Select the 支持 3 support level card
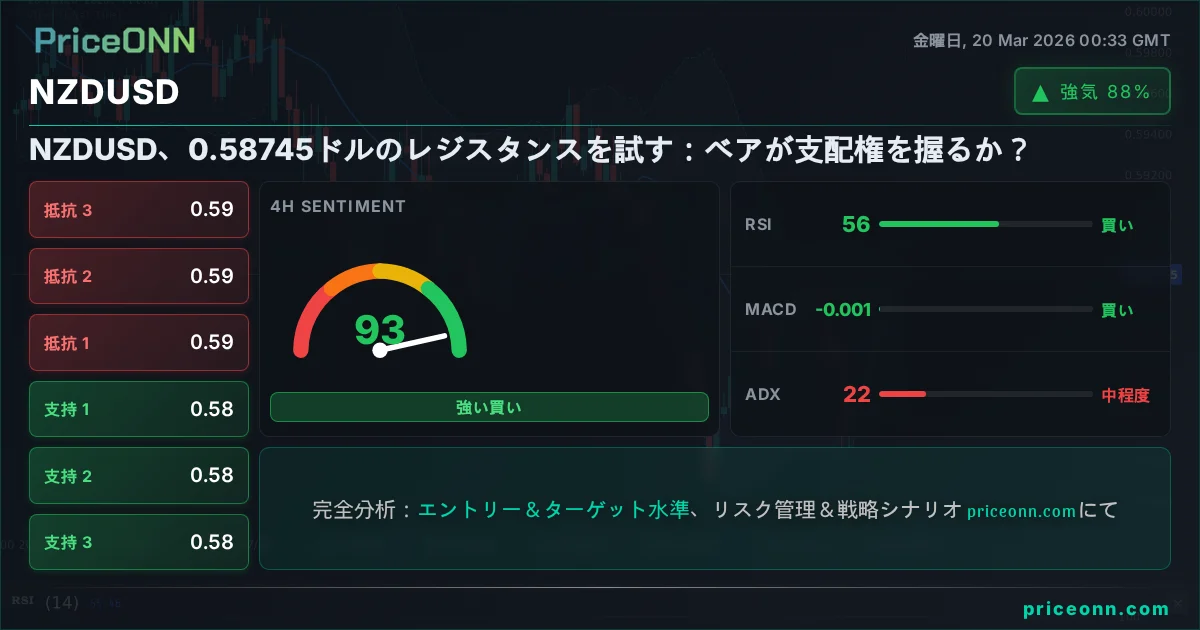Image resolution: width=1200 pixels, height=630 pixels. (139, 542)
